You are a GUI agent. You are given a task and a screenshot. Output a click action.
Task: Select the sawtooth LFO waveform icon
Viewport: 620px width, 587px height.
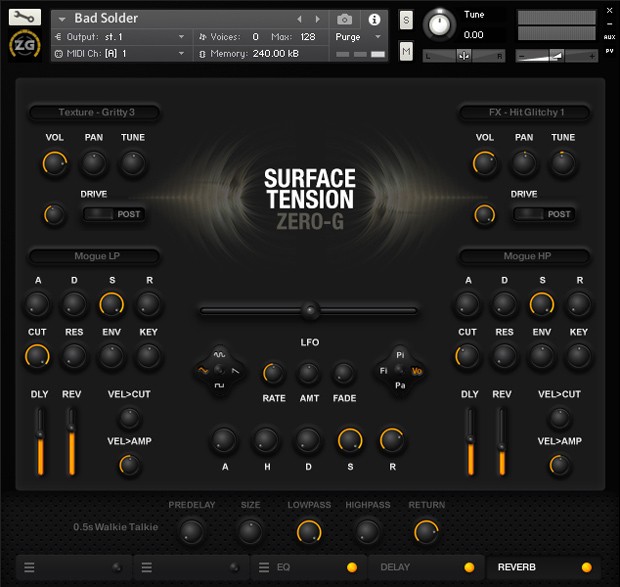pos(235,370)
